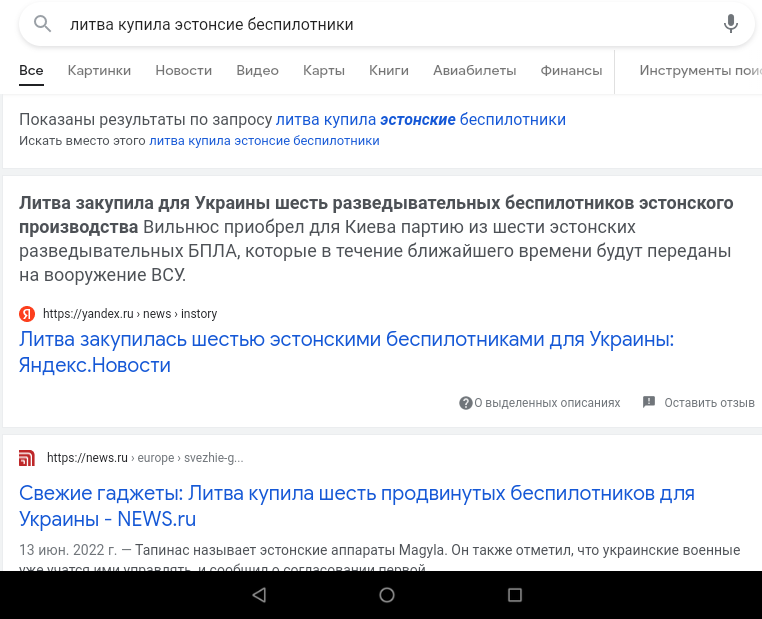The image size is (762, 619).
Task: Go to the Книги tab
Action: coord(389,70)
